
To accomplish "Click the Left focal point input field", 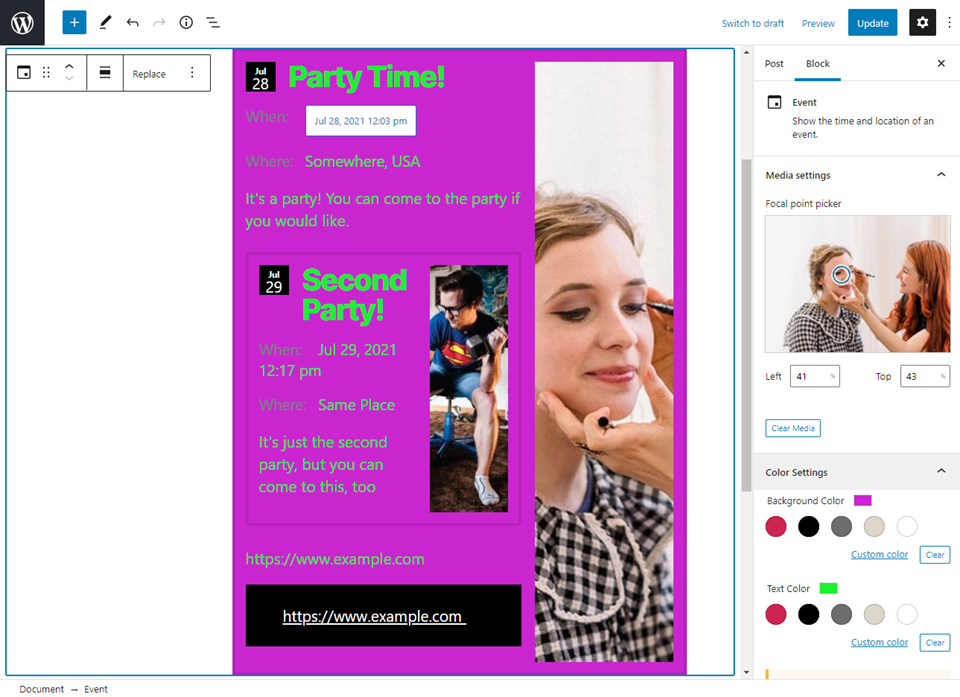I will click(x=810, y=376).
